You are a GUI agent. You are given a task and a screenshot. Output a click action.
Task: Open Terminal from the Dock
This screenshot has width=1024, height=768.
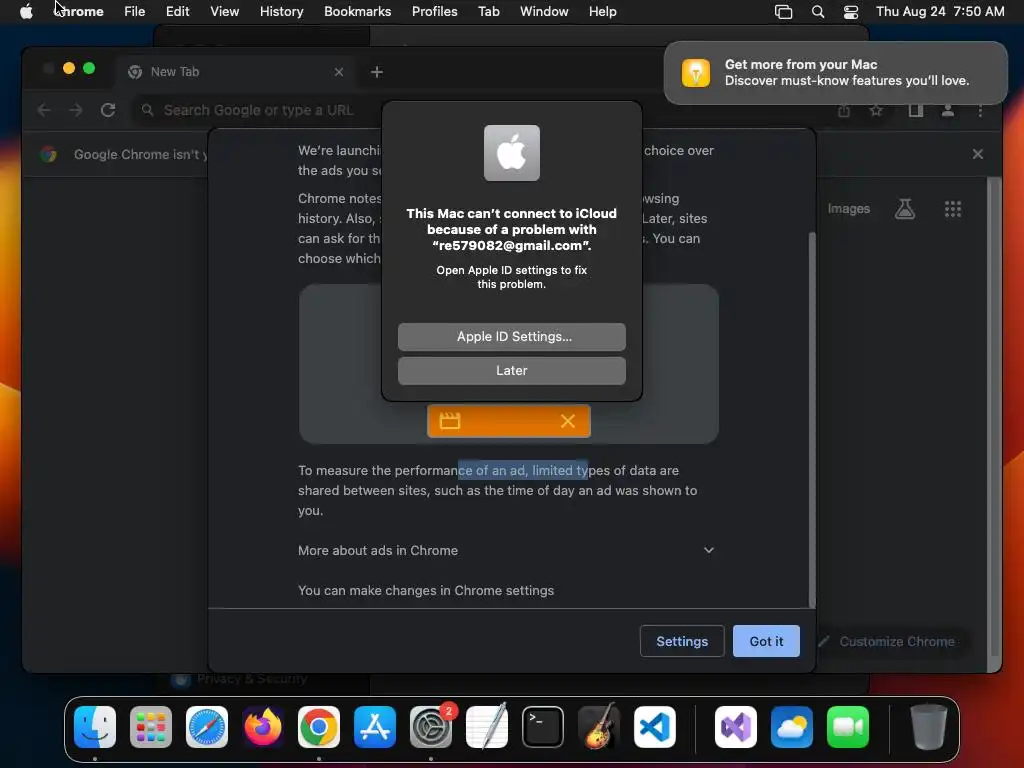click(x=543, y=727)
